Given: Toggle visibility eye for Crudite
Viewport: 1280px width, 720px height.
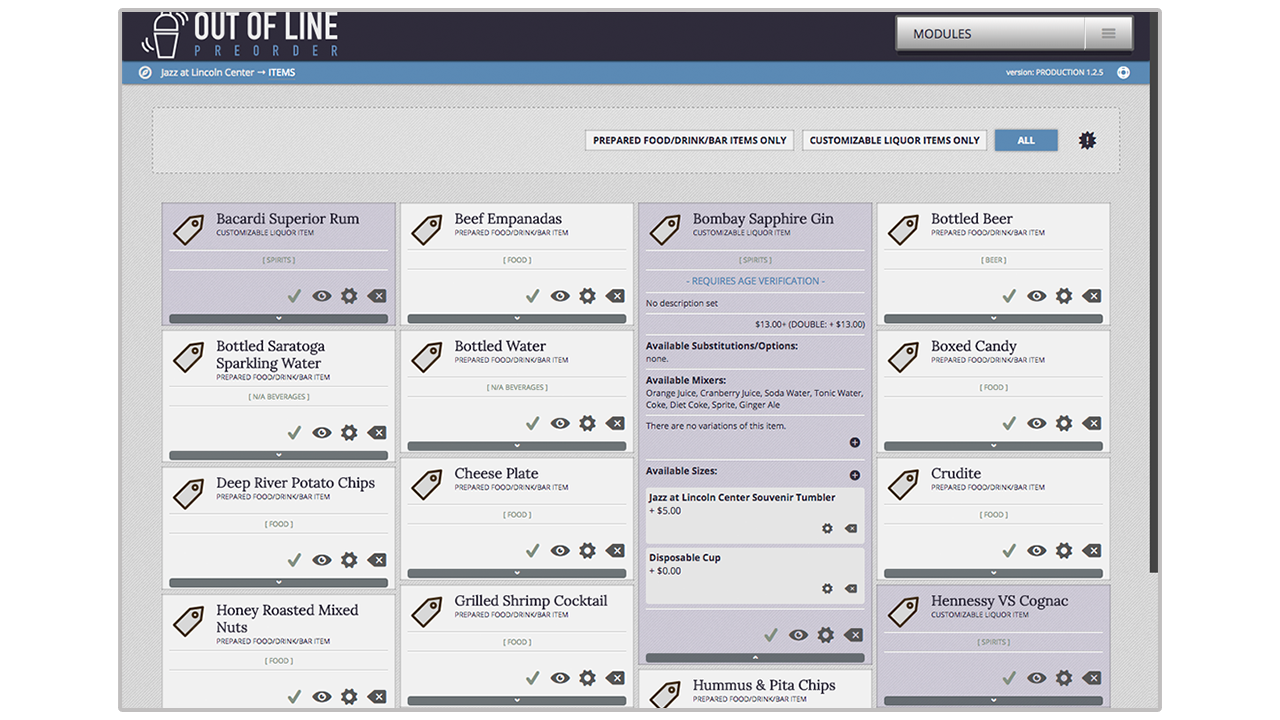Looking at the screenshot, I should [x=1037, y=550].
